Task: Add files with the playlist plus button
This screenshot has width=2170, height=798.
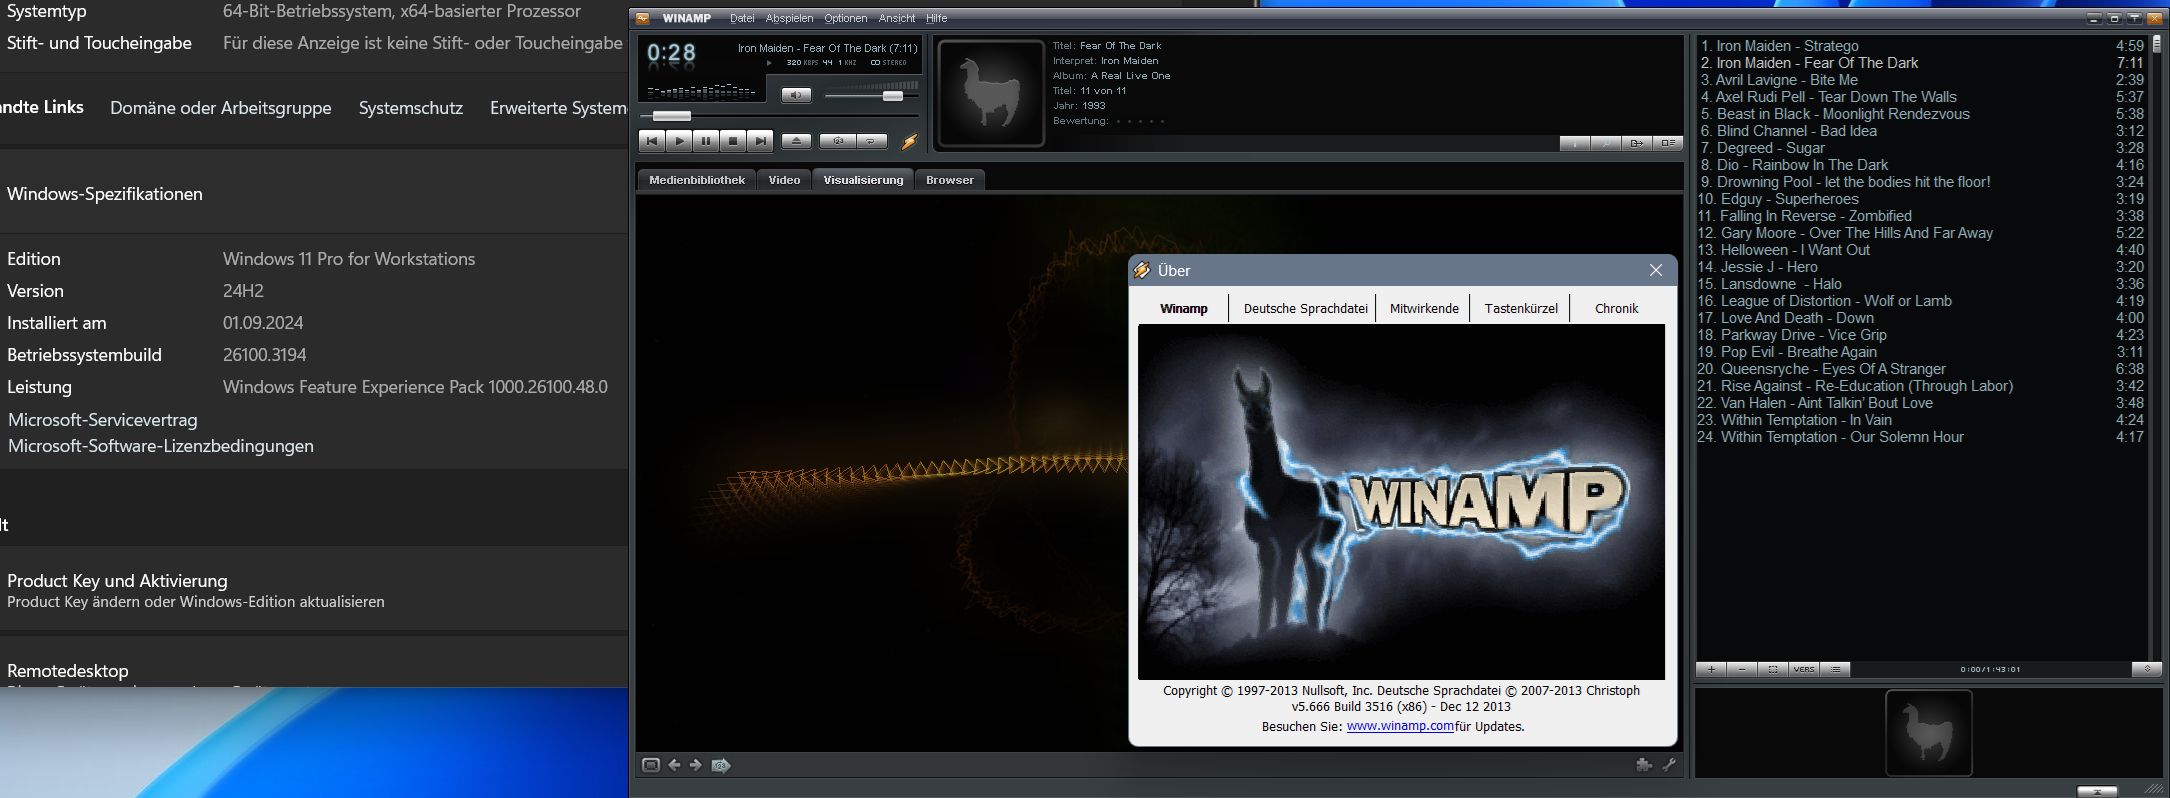Action: pyautogui.click(x=1711, y=669)
